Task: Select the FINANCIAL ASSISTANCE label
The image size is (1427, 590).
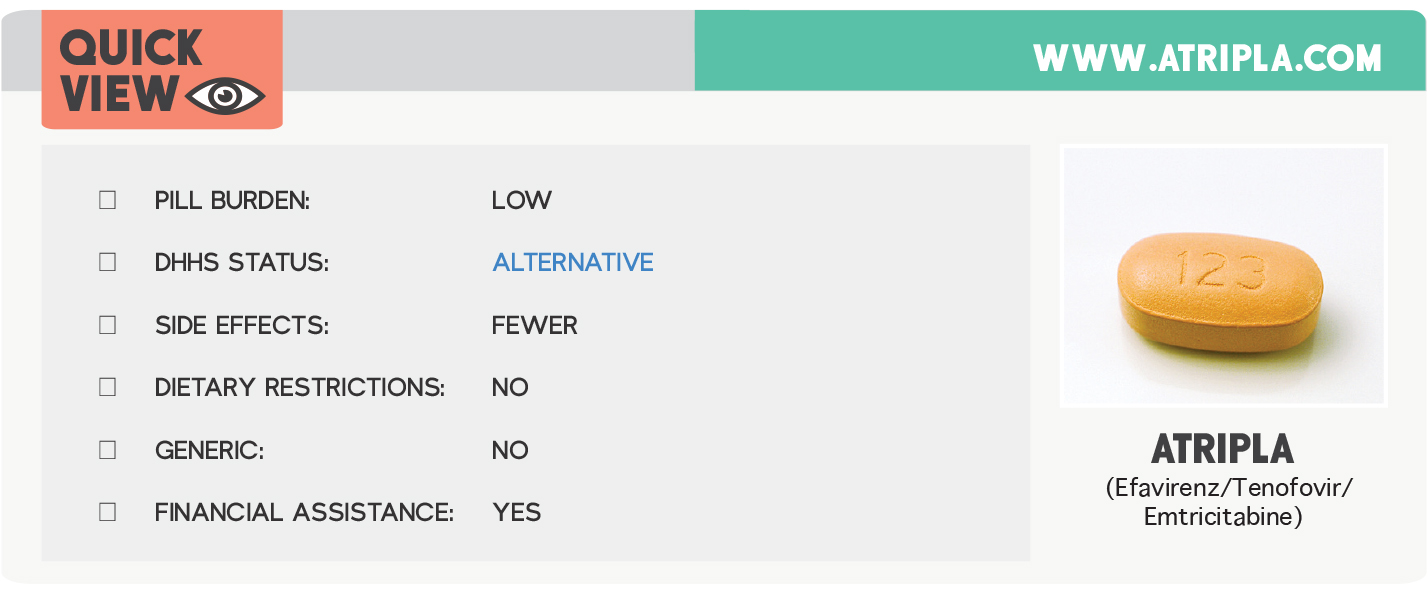Action: [x=304, y=513]
